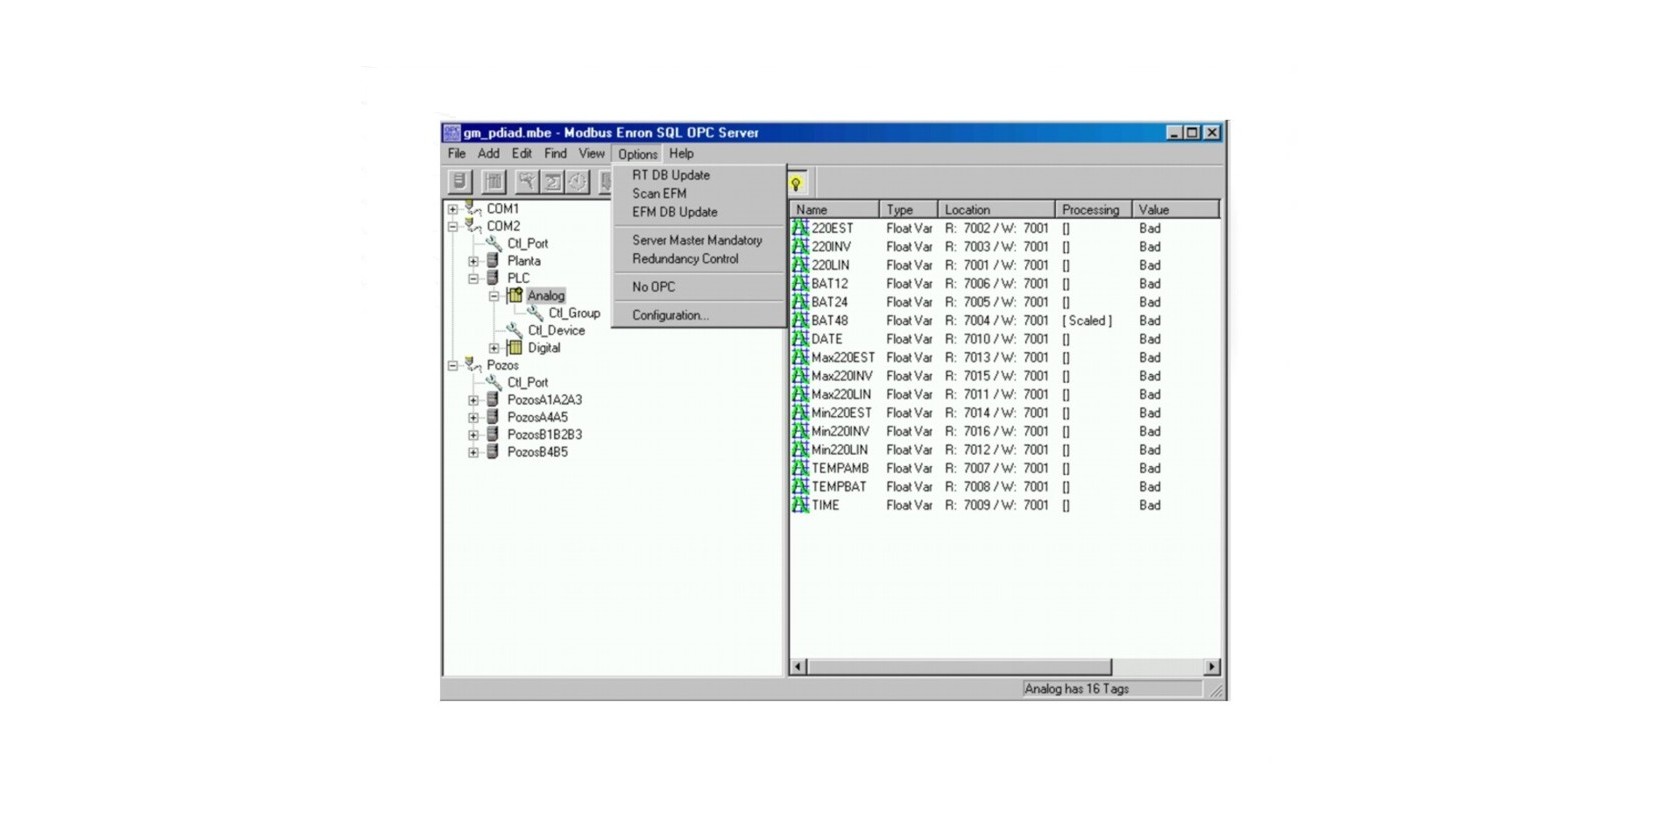Expand the PozosA4A5 device node
Viewport: 1659px width, 830px height.
pyautogui.click(x=474, y=417)
